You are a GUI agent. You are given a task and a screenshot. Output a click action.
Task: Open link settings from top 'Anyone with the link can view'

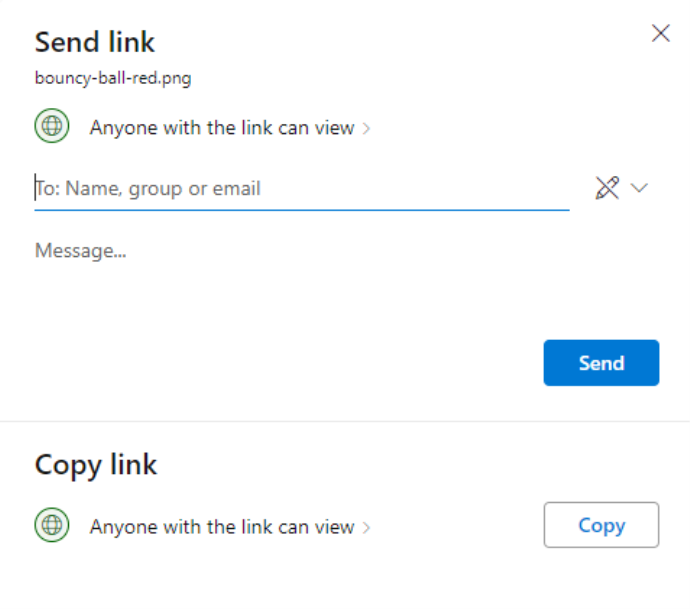point(230,128)
